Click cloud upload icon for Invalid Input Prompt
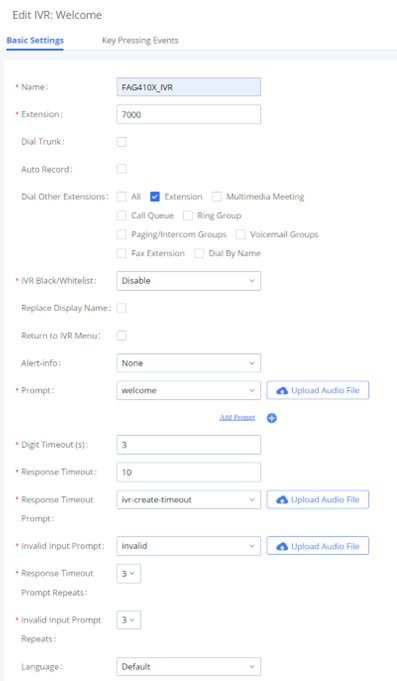397x681 pixels. pyautogui.click(x=282, y=546)
